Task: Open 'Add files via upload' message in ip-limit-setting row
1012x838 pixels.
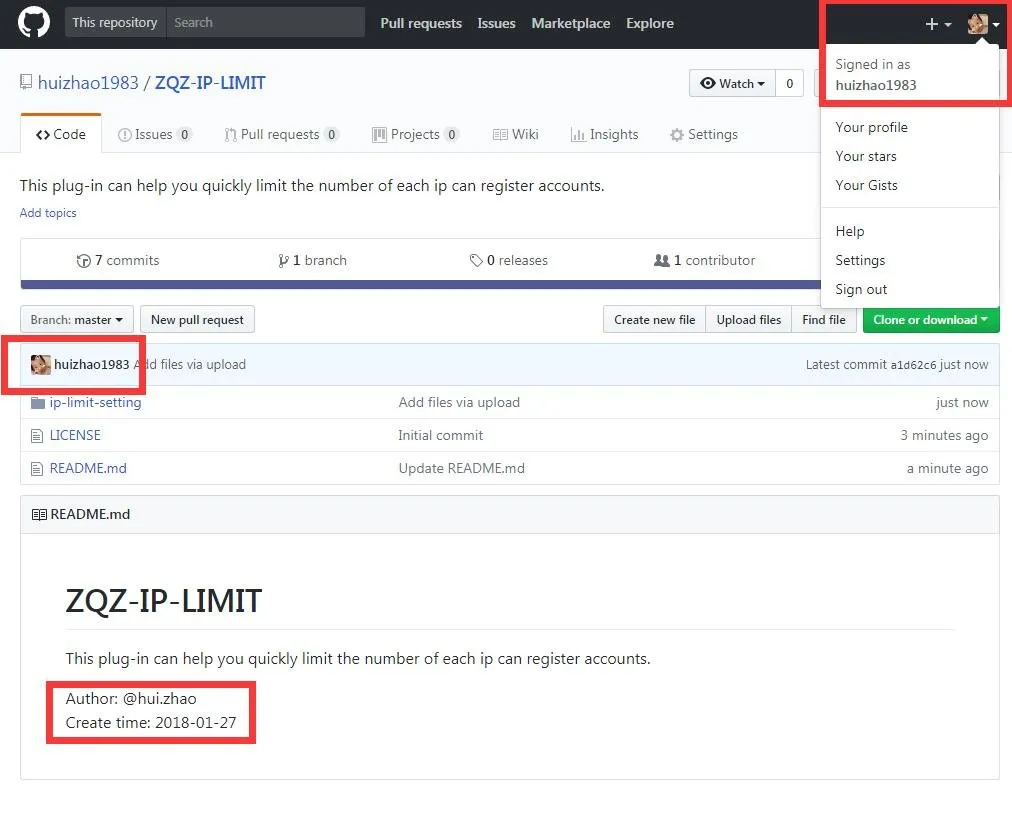Action: point(459,402)
